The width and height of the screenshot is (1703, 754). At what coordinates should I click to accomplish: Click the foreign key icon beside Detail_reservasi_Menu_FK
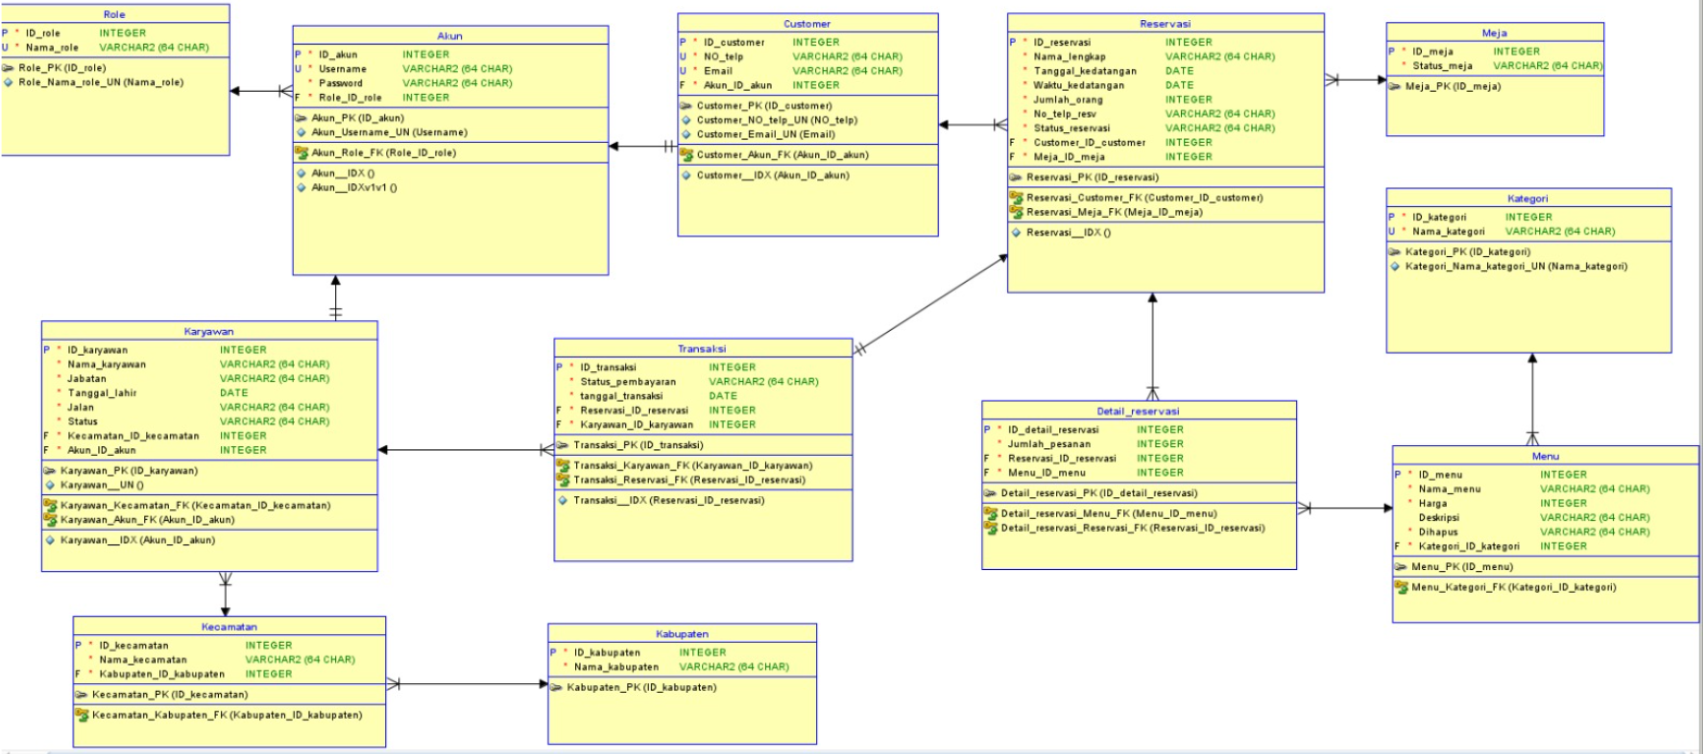[990, 513]
